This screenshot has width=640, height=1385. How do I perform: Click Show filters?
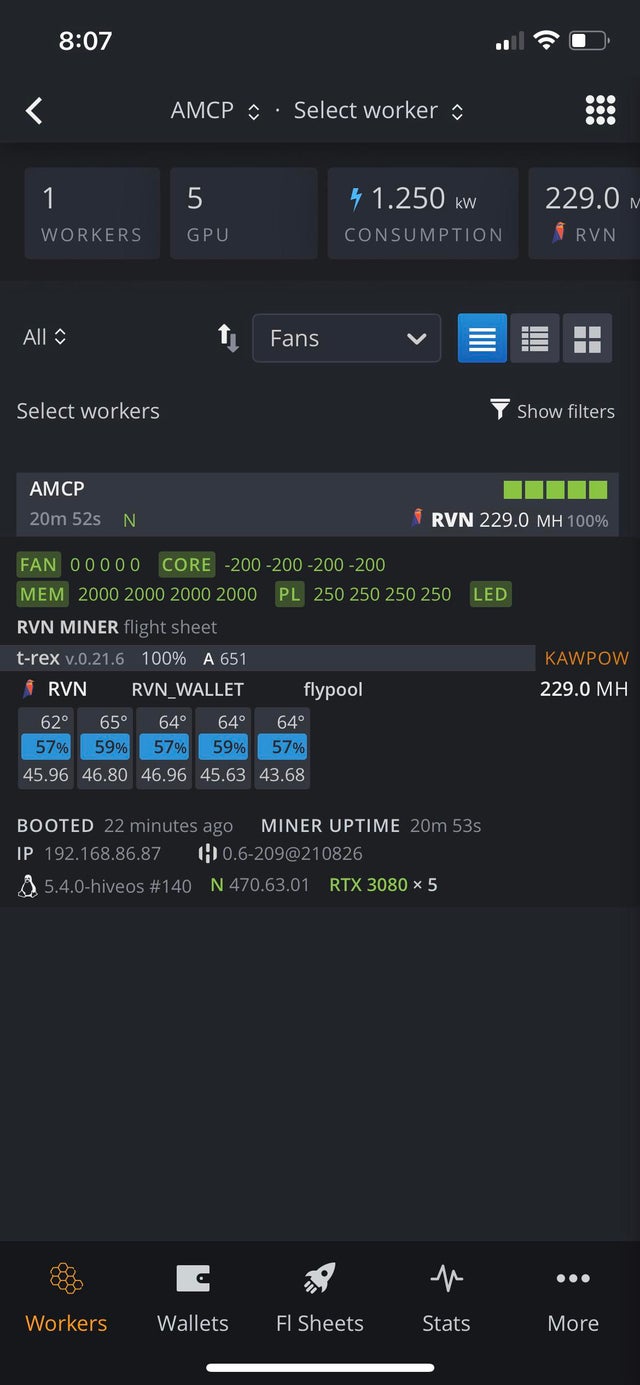pos(552,411)
